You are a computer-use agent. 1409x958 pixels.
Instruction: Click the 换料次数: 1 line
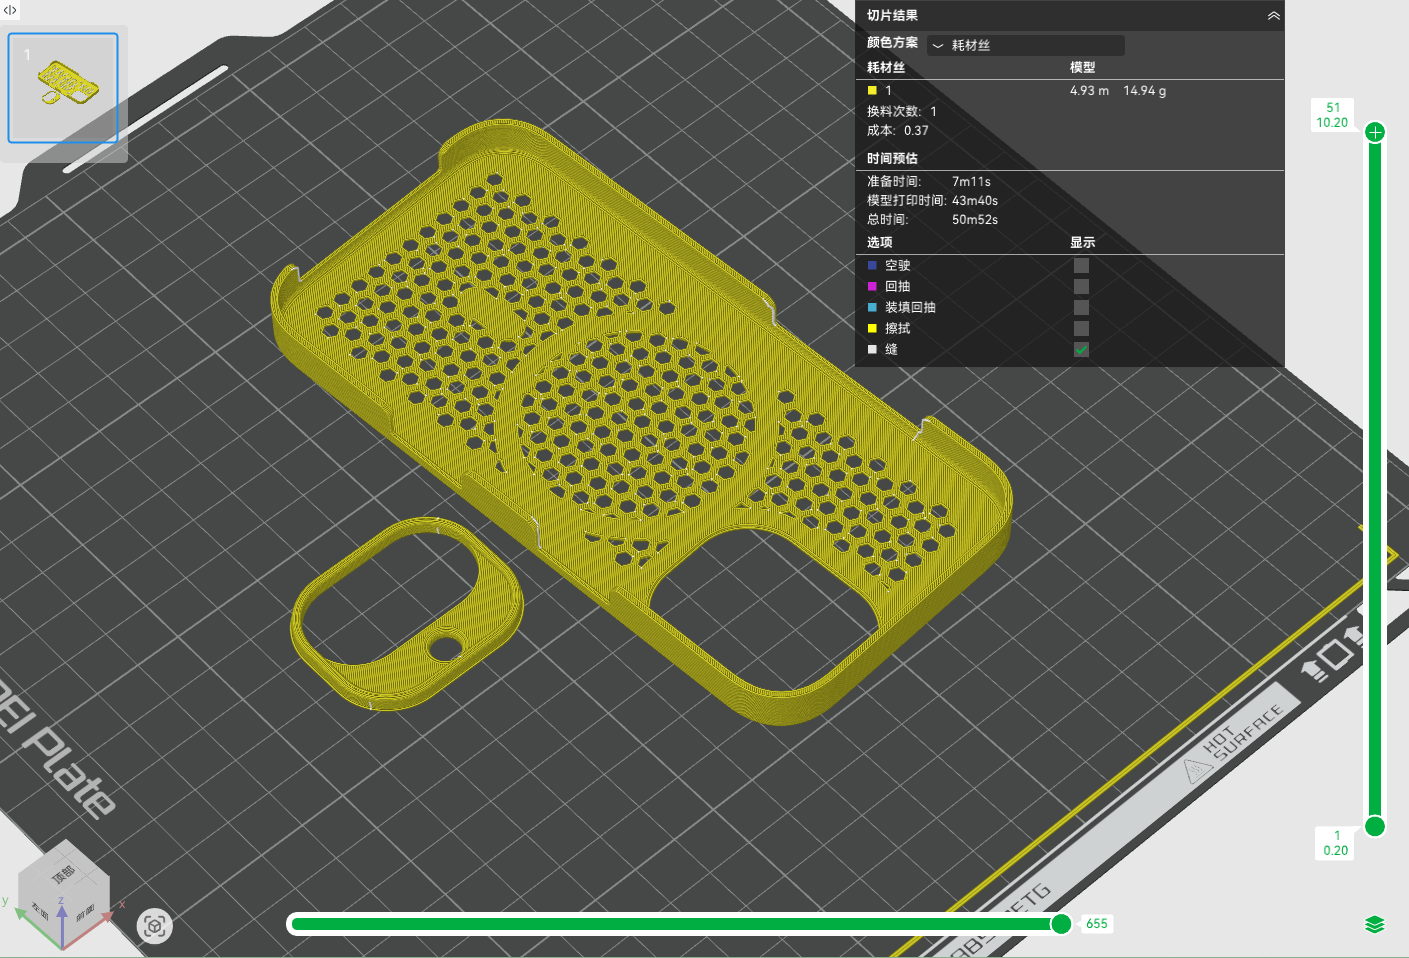[x=902, y=112]
